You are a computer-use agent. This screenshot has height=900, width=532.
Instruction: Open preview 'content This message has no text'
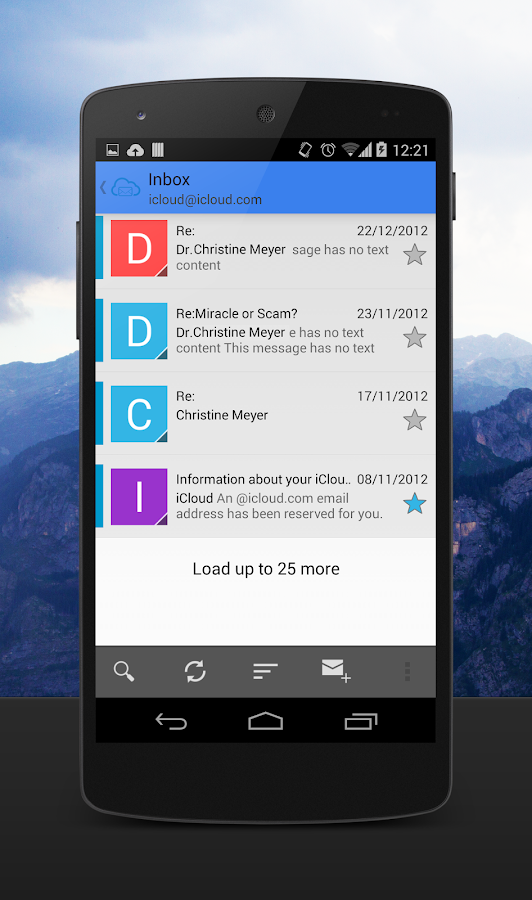[275, 348]
